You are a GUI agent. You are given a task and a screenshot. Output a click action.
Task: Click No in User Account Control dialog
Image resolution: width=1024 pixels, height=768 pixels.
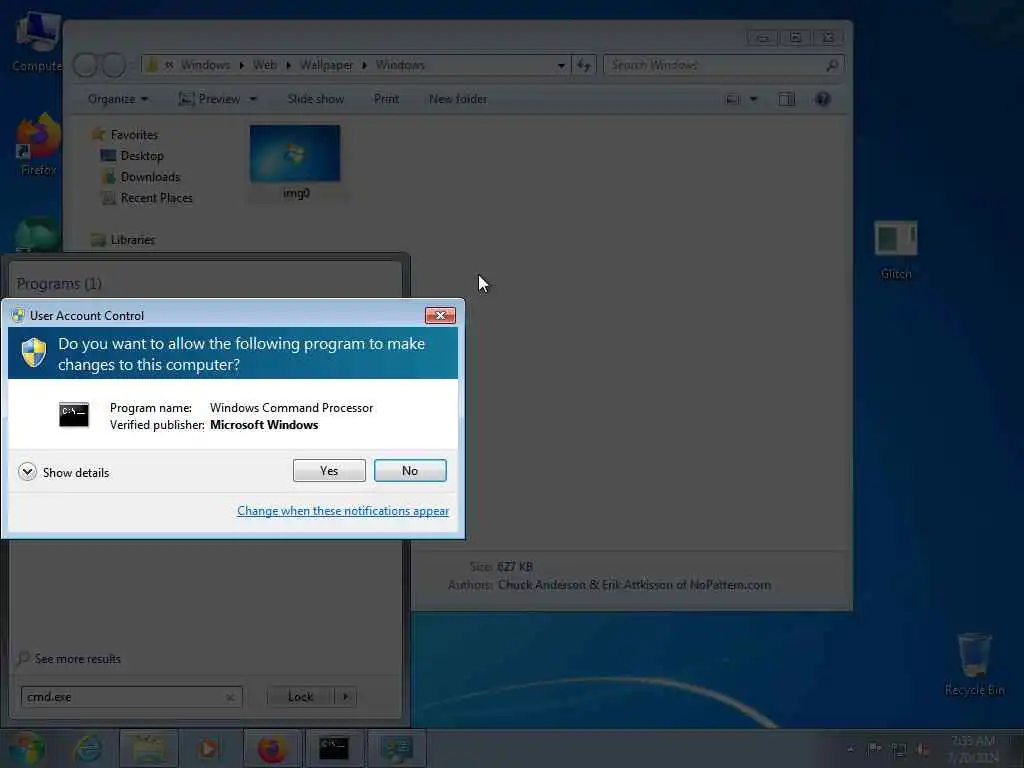(410, 470)
